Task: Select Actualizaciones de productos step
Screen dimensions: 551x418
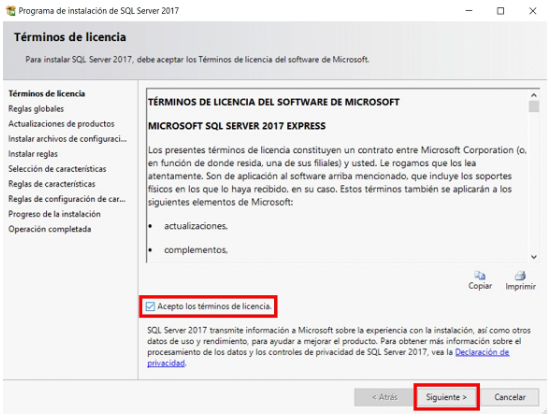Action: pos(61,124)
